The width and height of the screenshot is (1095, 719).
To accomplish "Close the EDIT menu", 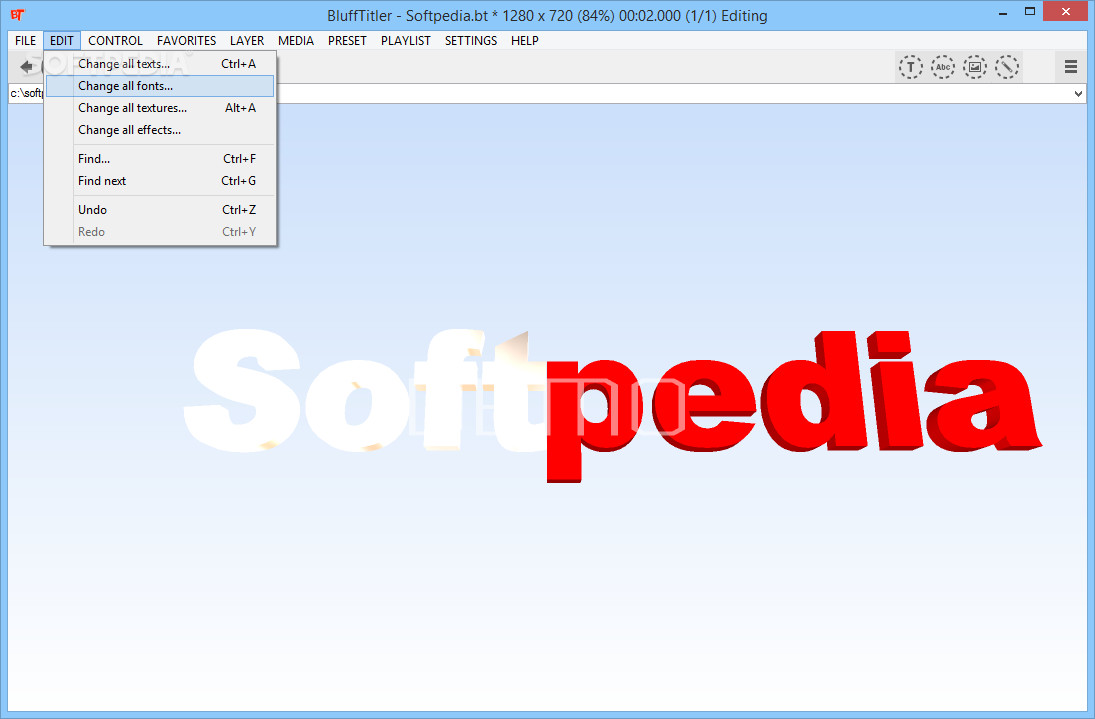I will pyautogui.click(x=61, y=40).
